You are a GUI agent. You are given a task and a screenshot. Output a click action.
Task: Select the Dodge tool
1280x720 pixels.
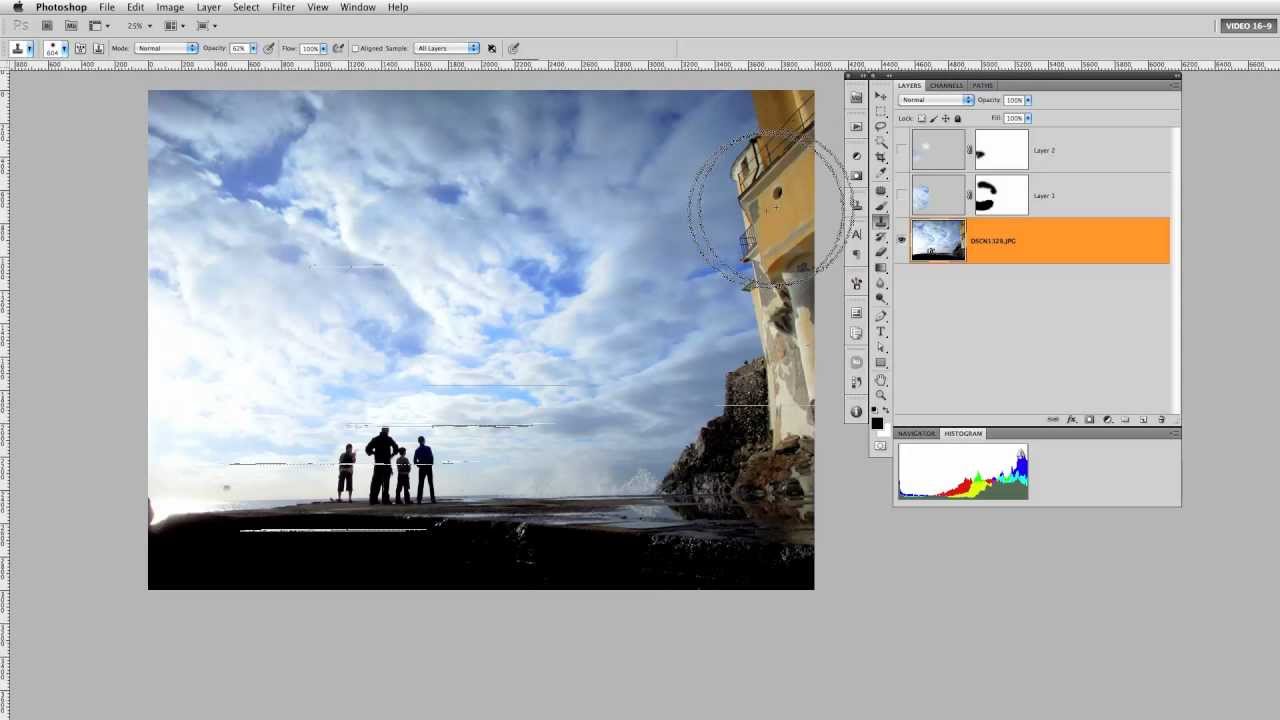[x=880, y=297]
